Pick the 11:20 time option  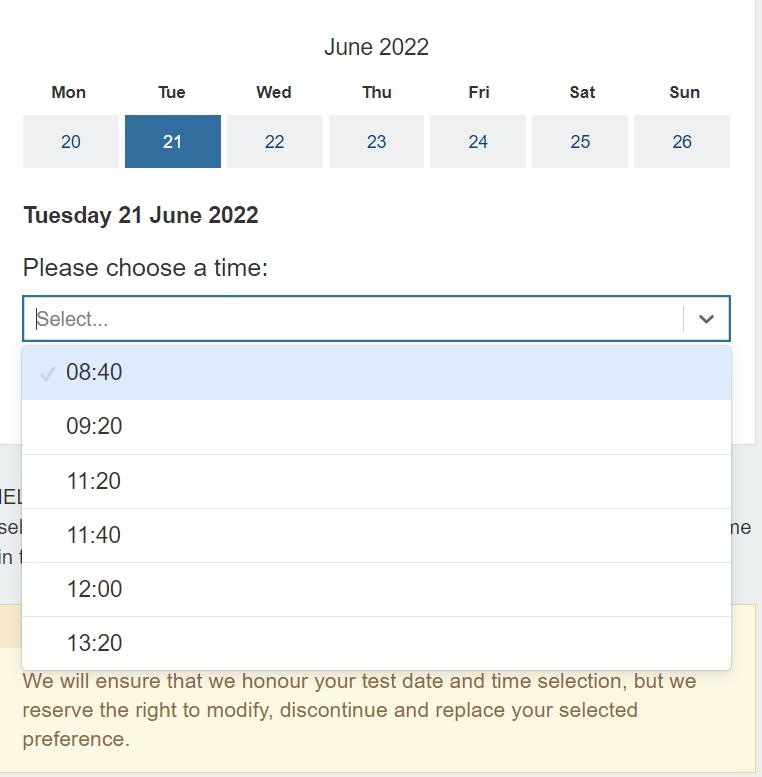click(x=94, y=481)
